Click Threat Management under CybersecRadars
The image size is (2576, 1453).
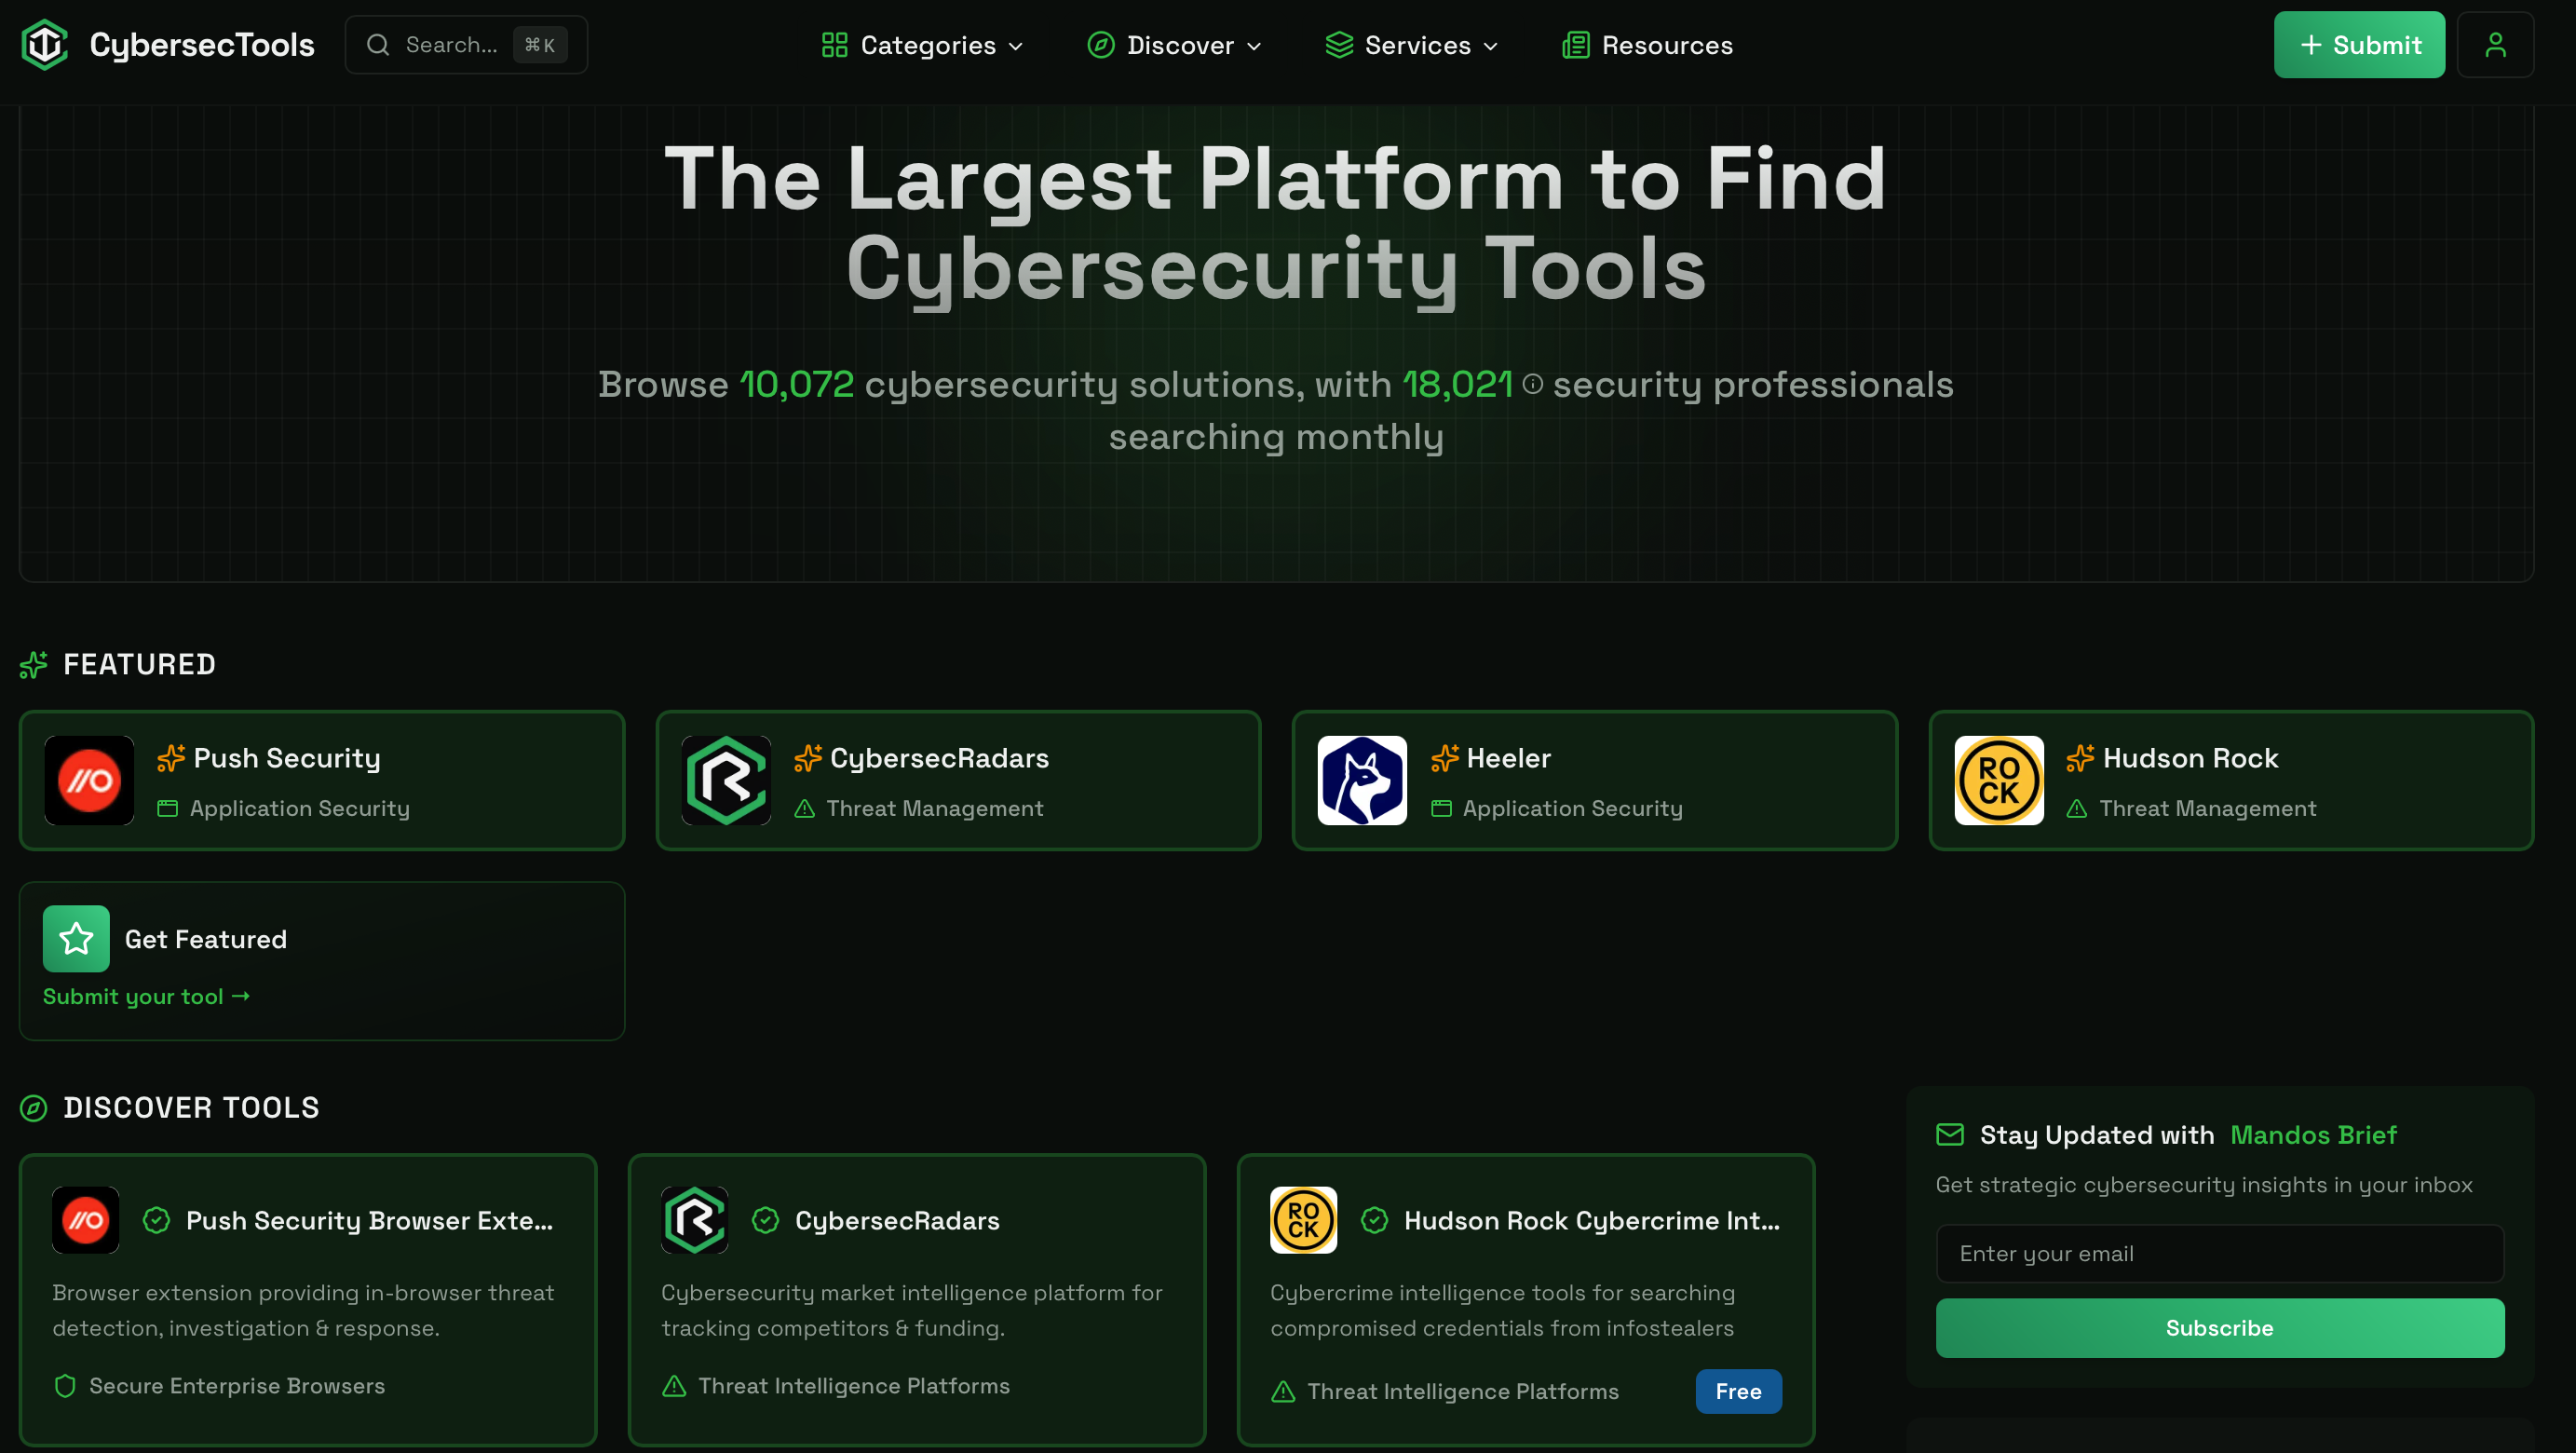coord(935,808)
